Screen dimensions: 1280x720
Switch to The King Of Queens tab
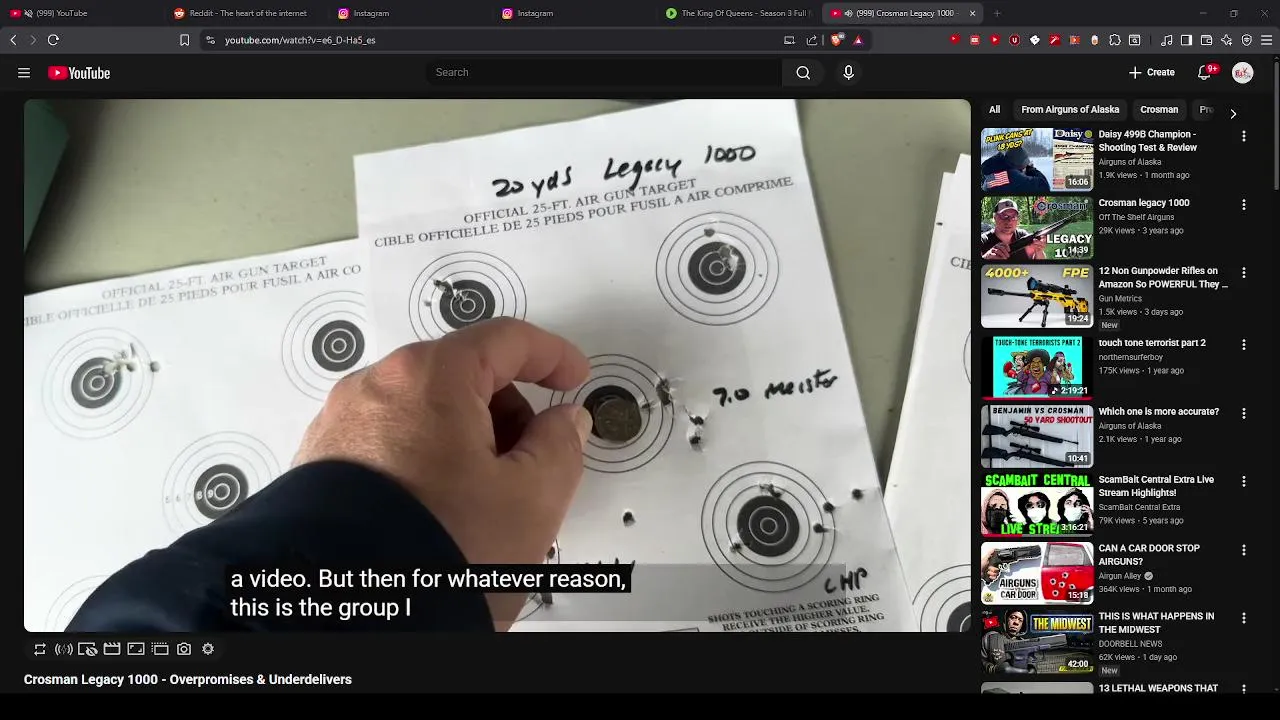click(x=739, y=13)
